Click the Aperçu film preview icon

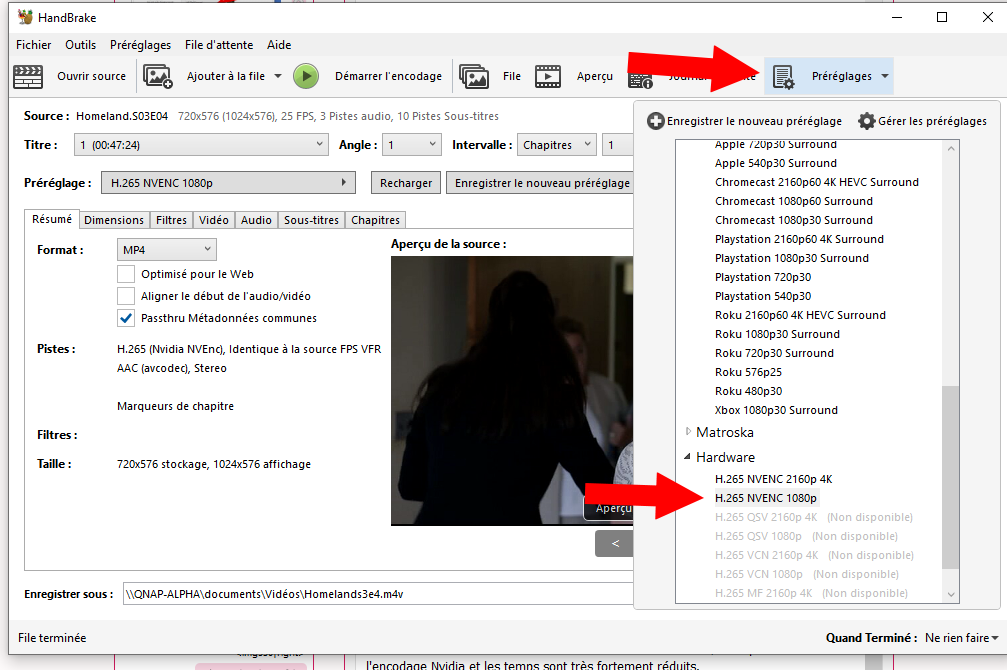tap(547, 76)
